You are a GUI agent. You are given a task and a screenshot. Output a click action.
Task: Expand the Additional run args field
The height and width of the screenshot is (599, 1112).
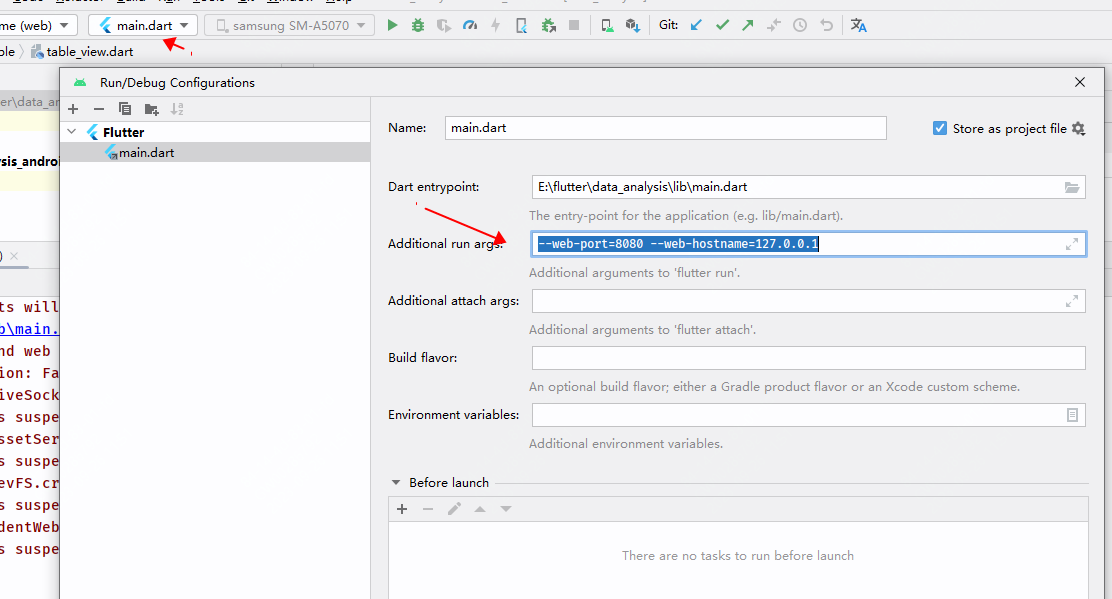pyautogui.click(x=1072, y=244)
